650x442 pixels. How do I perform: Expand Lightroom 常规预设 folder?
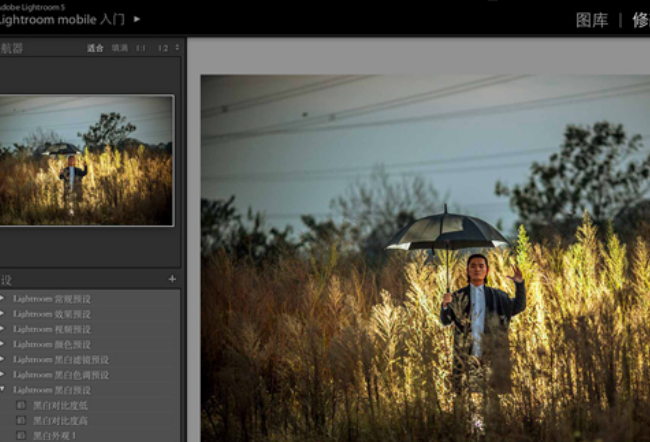3,298
